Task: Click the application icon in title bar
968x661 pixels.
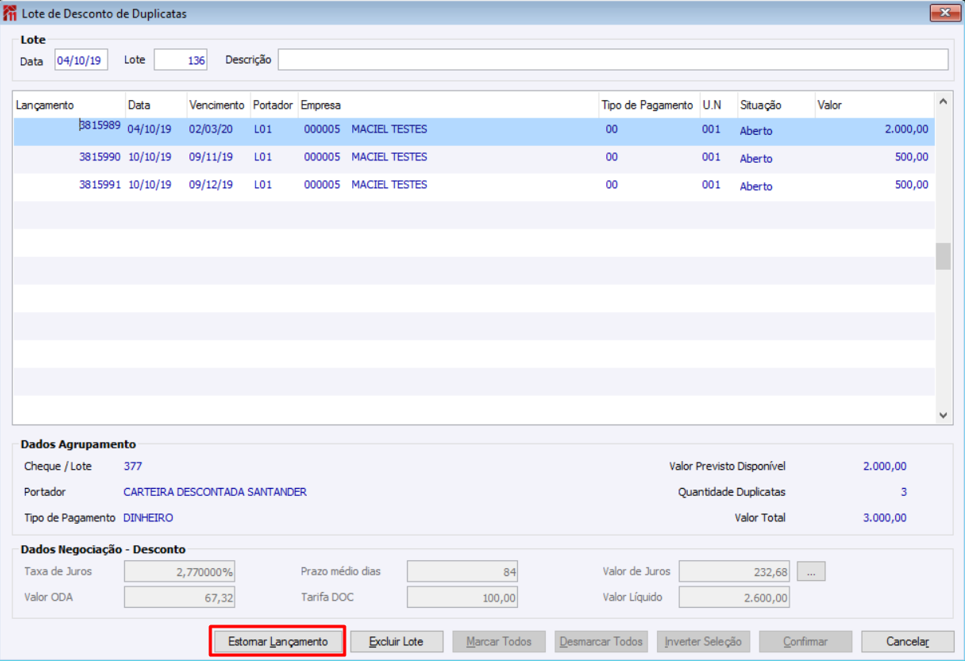Action: pyautogui.click(x=11, y=14)
